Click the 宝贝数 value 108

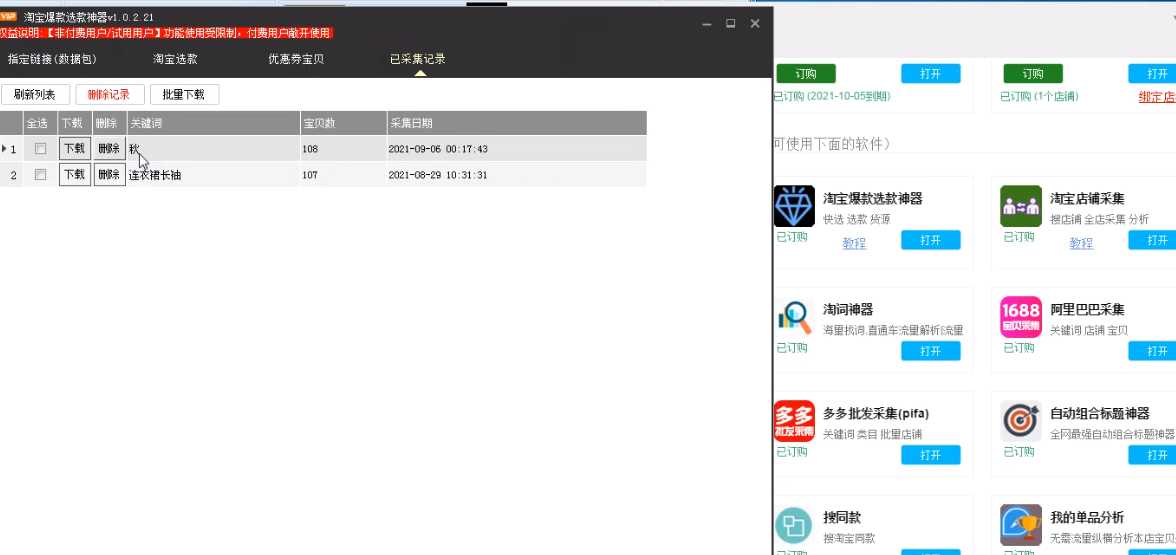coord(310,148)
